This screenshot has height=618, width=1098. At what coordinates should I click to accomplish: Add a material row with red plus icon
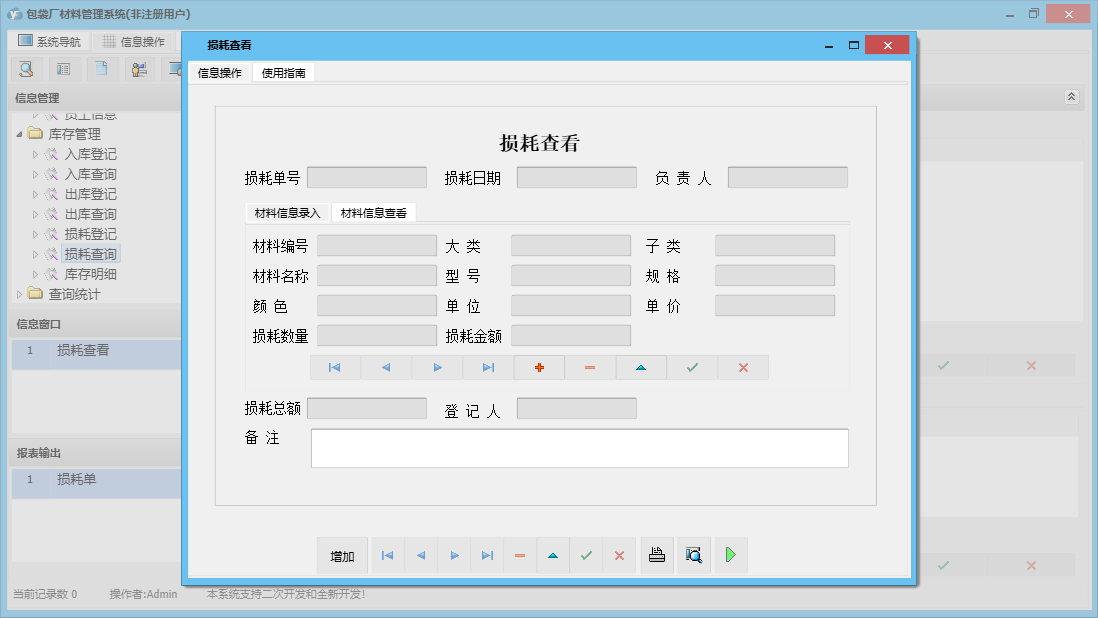point(539,367)
